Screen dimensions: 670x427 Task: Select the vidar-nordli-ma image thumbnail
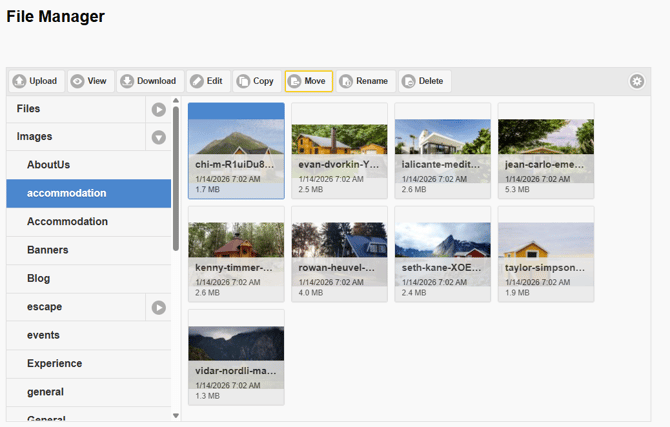(x=236, y=357)
